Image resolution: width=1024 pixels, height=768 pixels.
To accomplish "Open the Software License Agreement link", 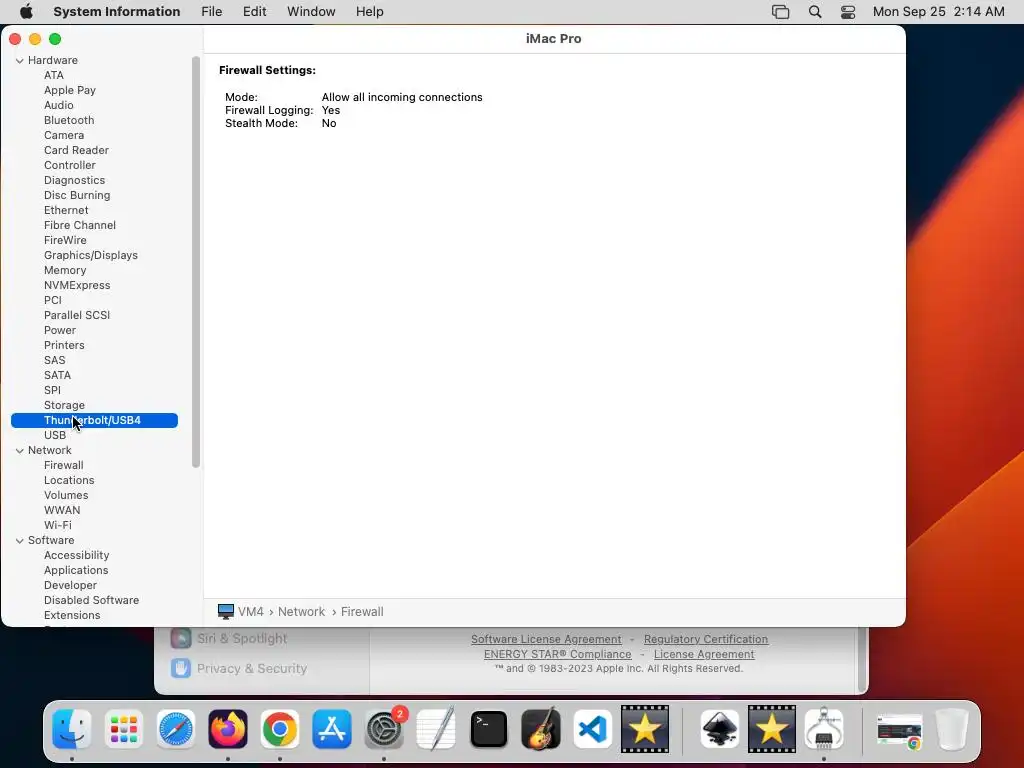I will tap(546, 639).
